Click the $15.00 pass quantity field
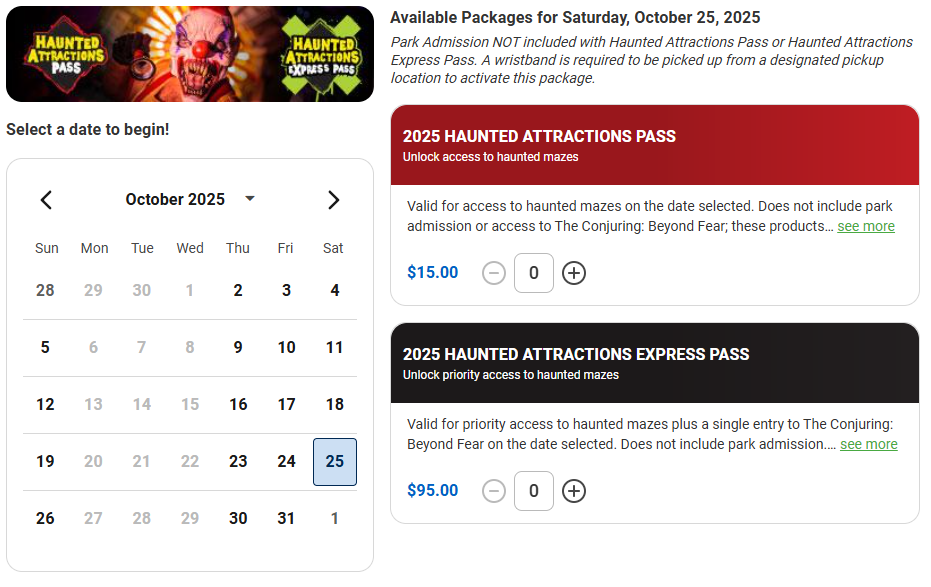 click(x=534, y=273)
